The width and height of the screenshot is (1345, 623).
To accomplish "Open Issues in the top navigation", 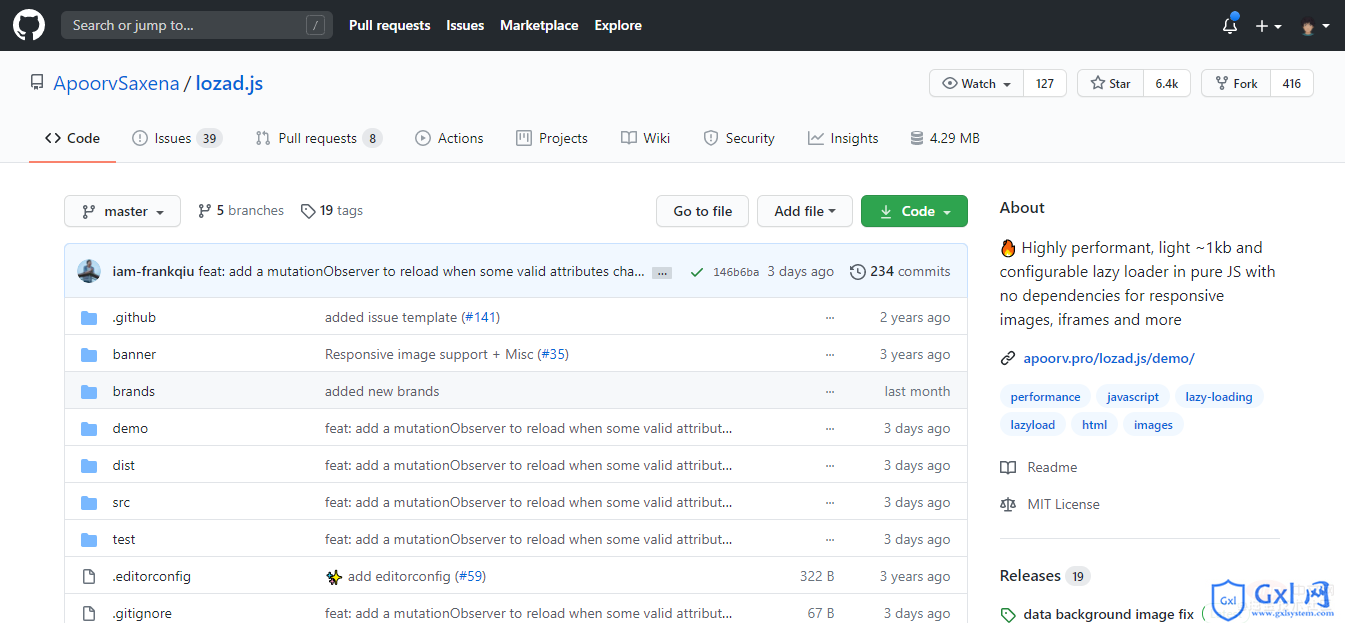I will [x=465, y=25].
